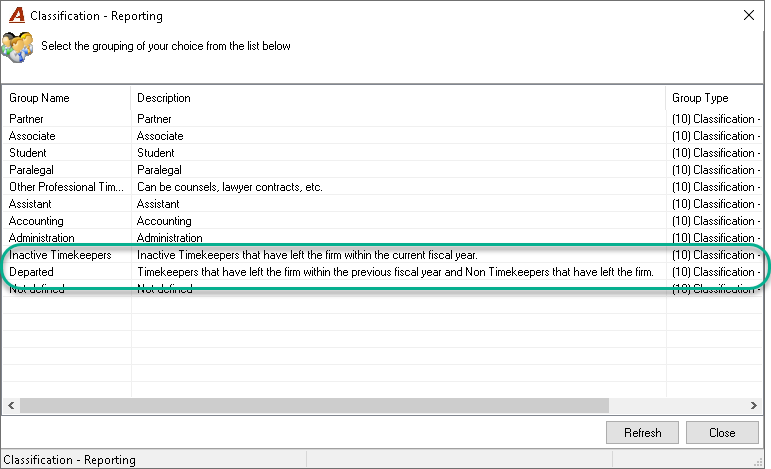Click the Classification - Reporting status bar text
Image resolution: width=771 pixels, height=469 pixels.
click(x=69, y=460)
